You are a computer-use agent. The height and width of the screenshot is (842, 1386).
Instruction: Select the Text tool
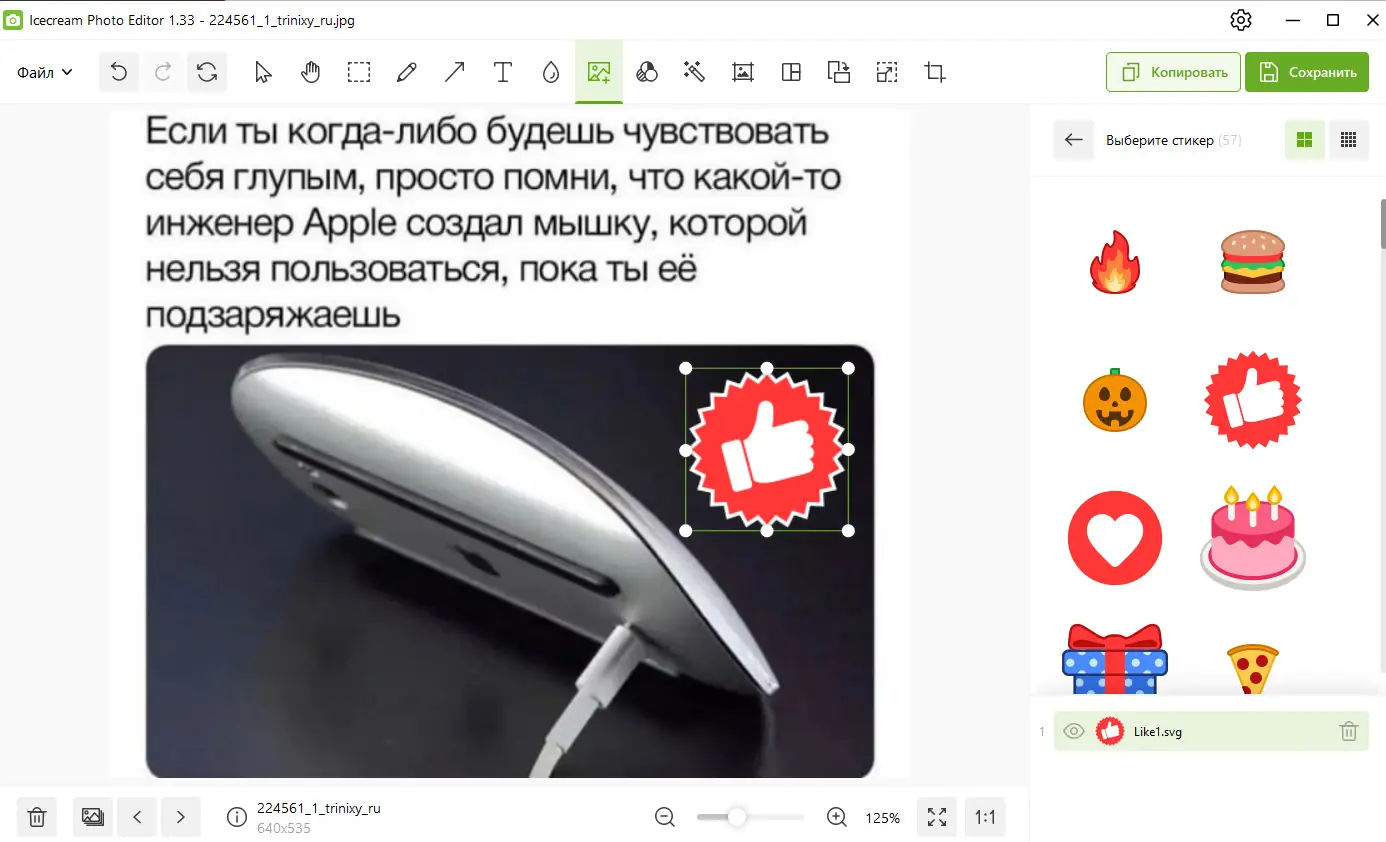[x=502, y=71]
